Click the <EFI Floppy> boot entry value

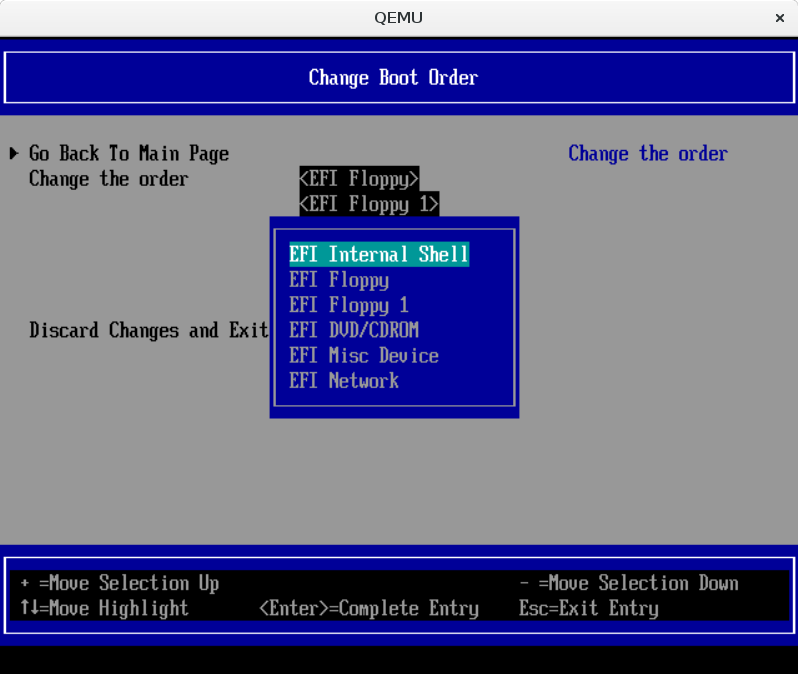[x=359, y=179]
